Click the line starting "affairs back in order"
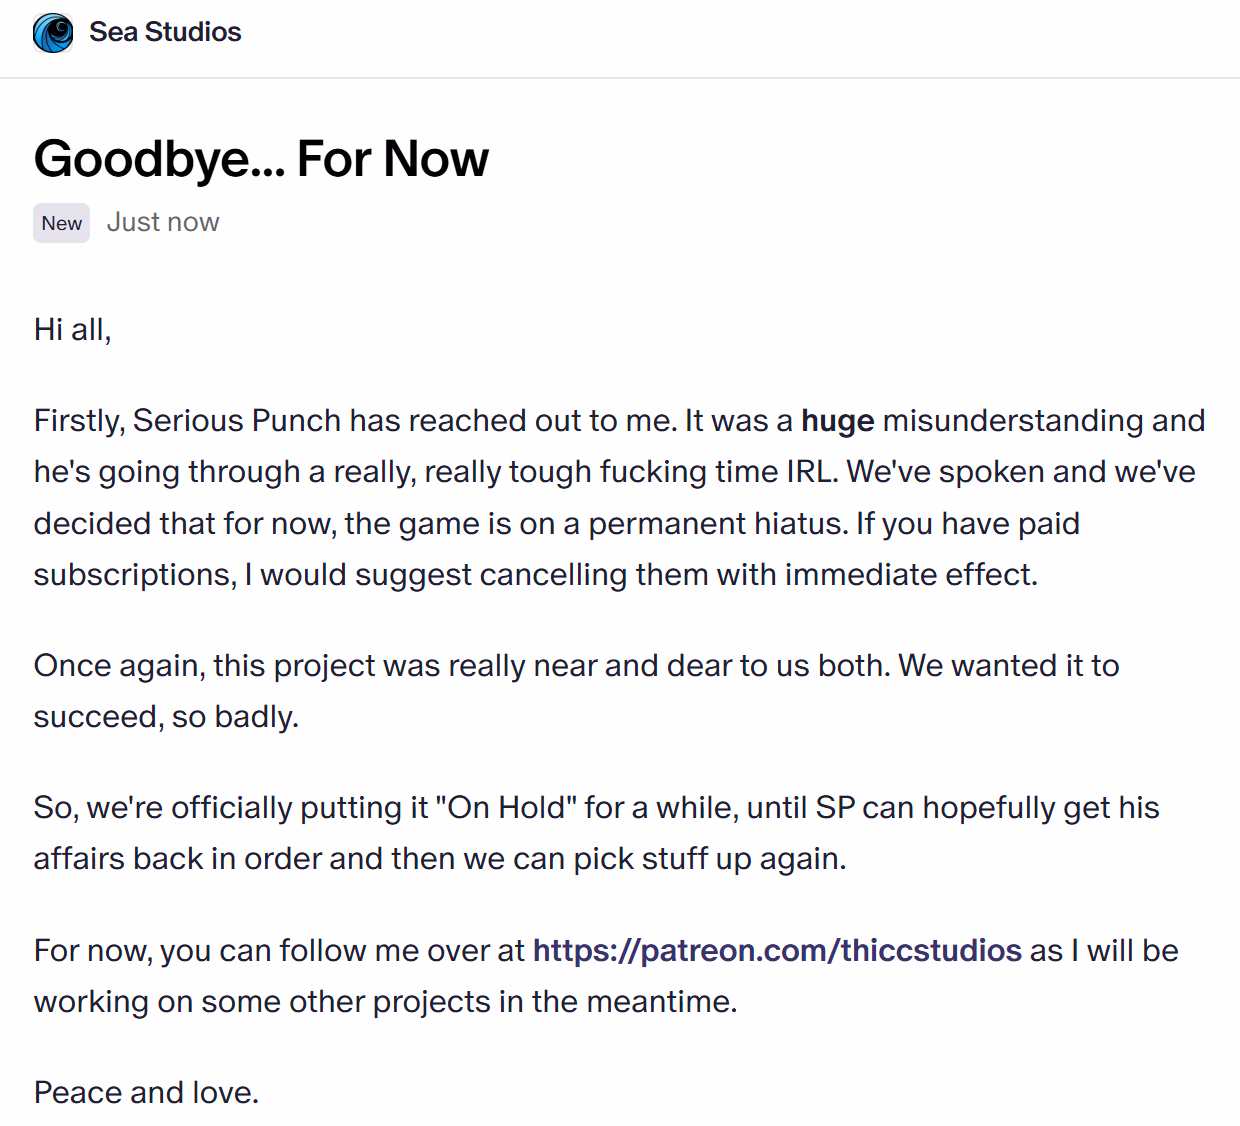The height and width of the screenshot is (1126, 1240). tap(440, 859)
